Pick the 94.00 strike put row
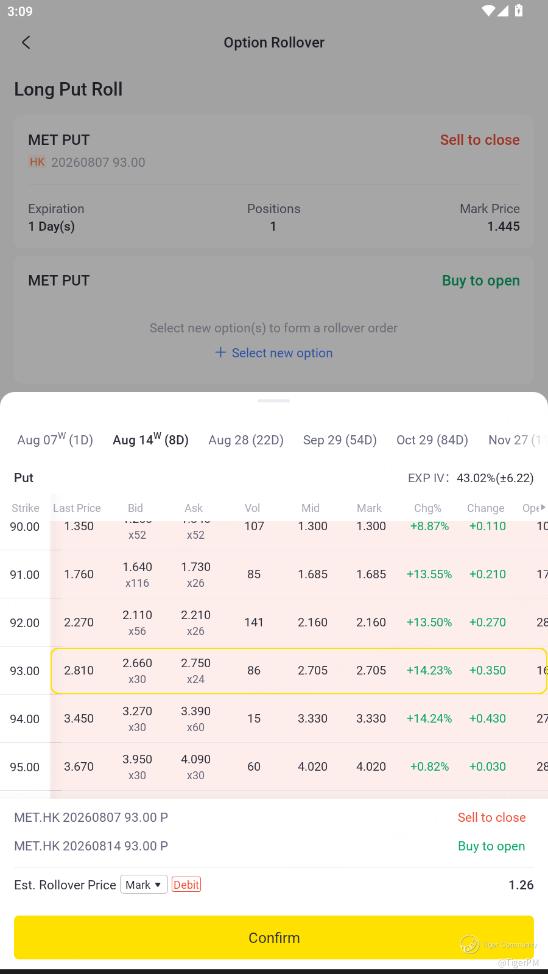The width and height of the screenshot is (548, 974). [274, 719]
